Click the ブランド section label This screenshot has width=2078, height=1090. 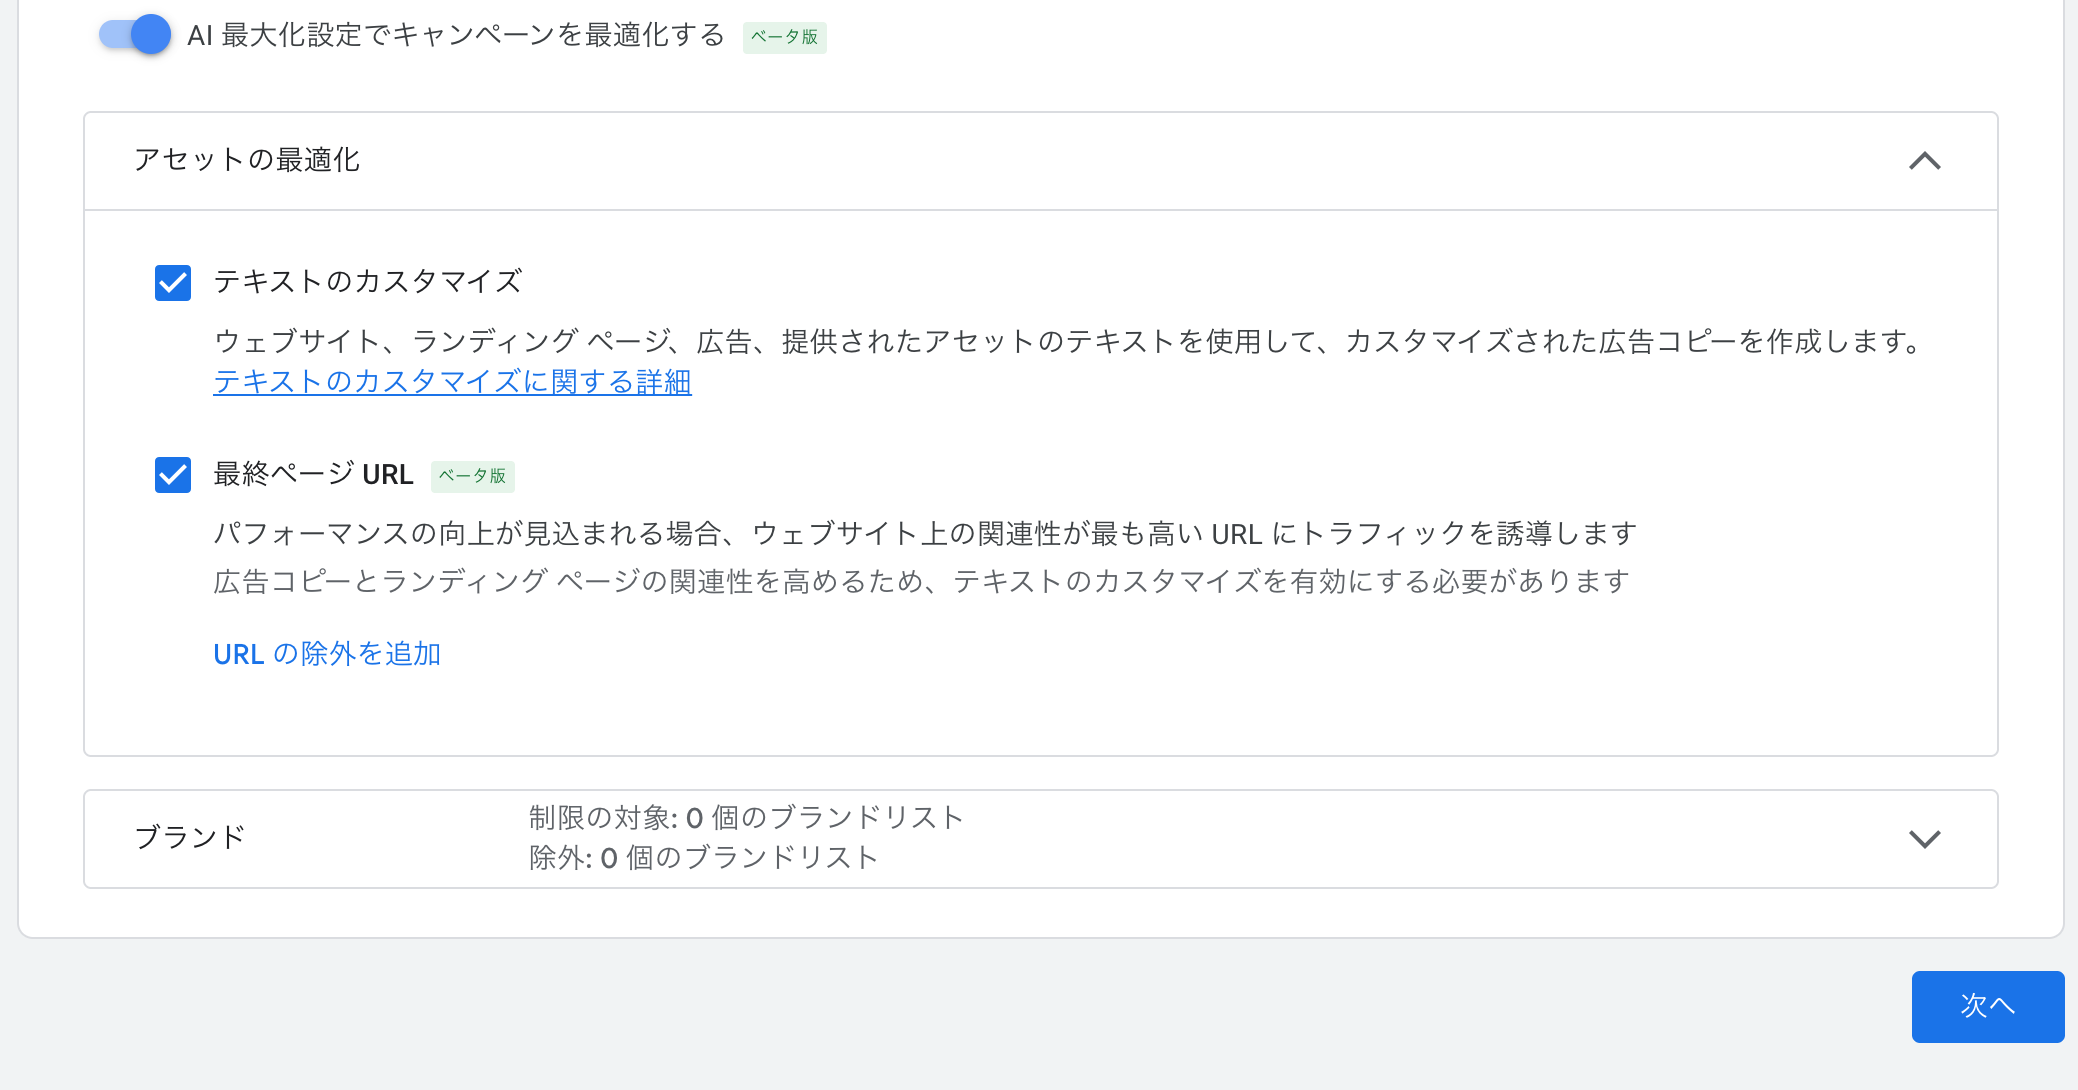(x=190, y=837)
